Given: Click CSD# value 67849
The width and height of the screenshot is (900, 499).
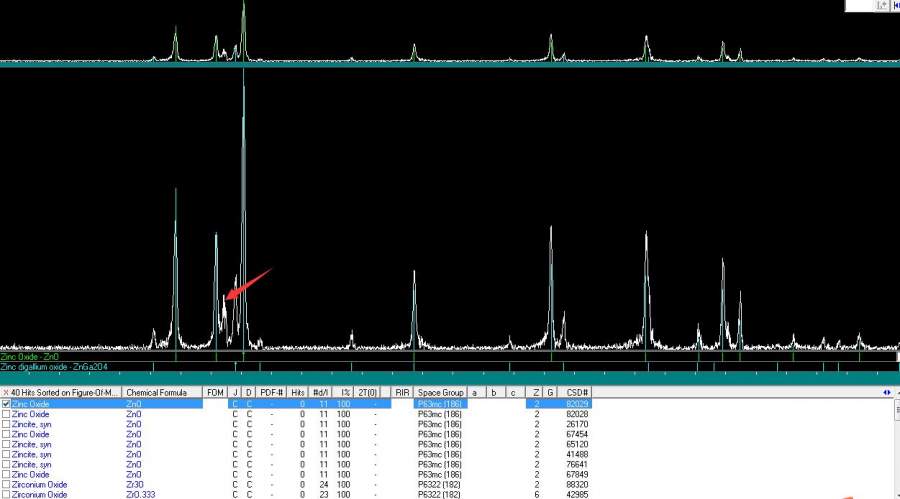Looking at the screenshot, I should tap(577, 474).
